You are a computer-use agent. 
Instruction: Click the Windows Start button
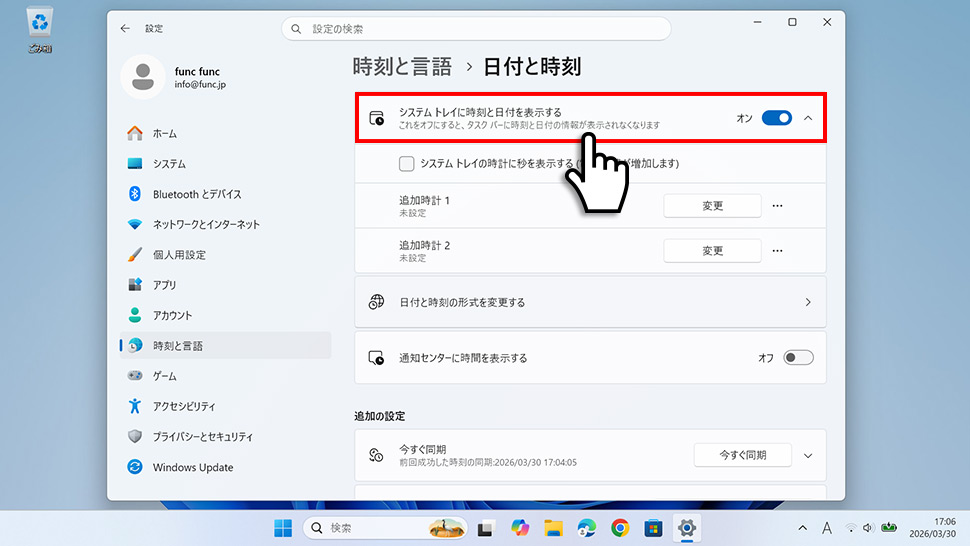[283, 527]
